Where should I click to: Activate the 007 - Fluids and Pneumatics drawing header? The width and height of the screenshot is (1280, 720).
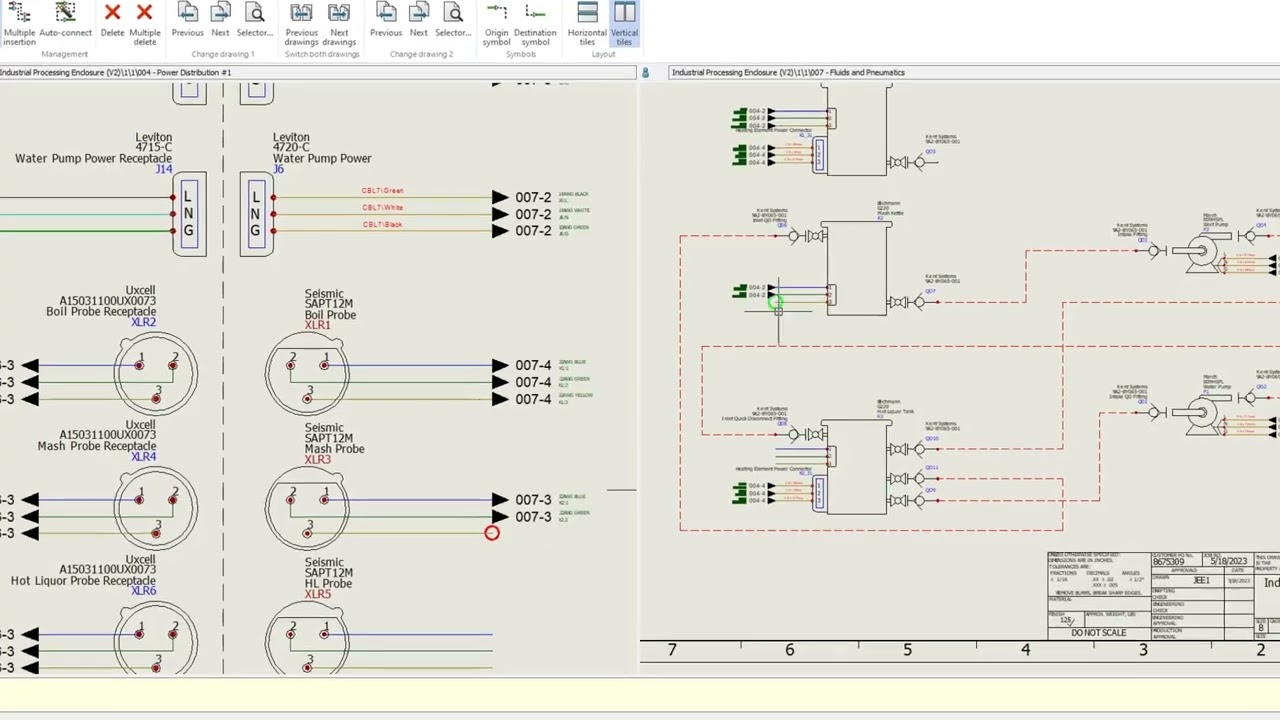788,72
